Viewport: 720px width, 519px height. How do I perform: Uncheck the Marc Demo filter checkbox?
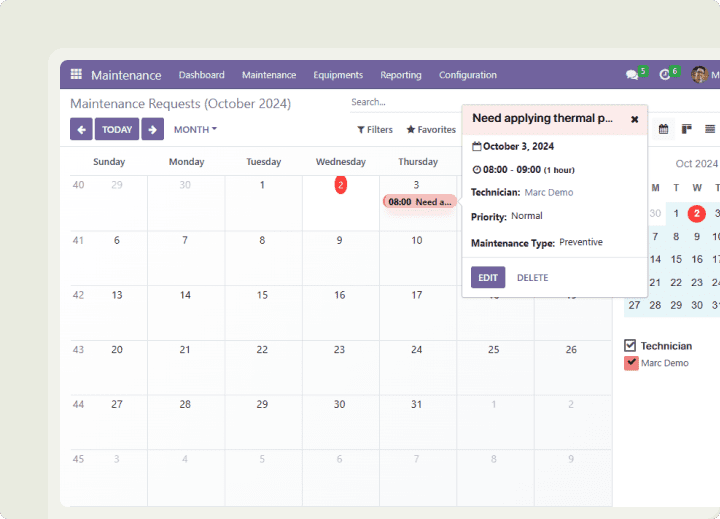pos(631,362)
